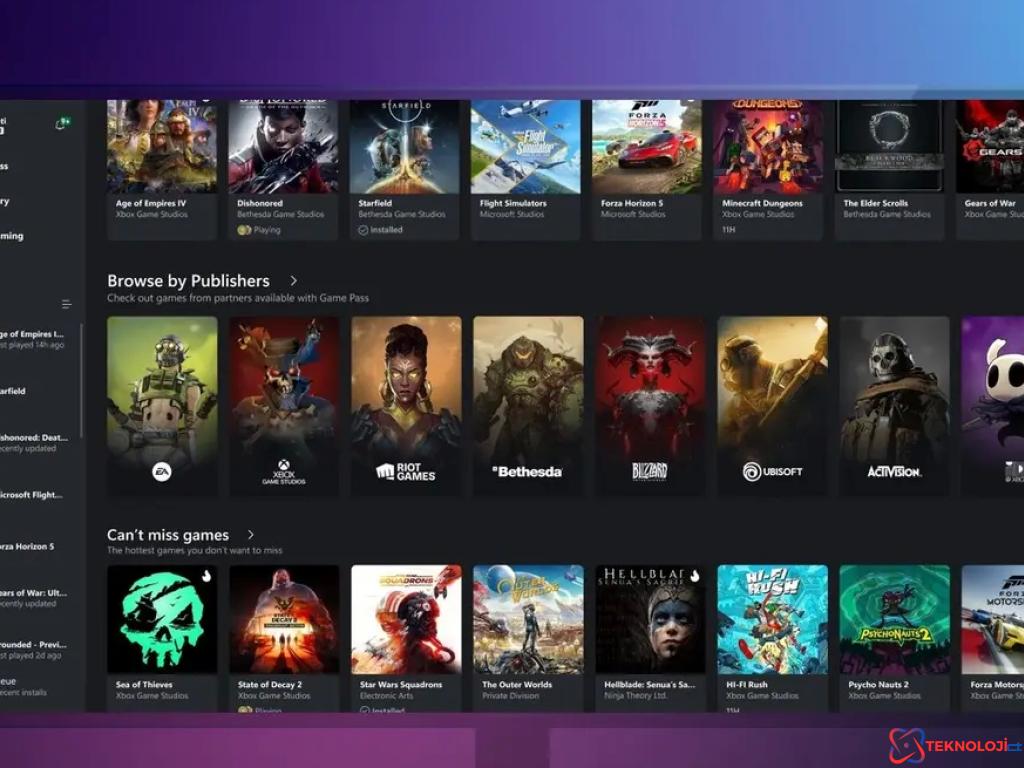
Task: Open the Gears of War game card
Action: tap(990, 170)
